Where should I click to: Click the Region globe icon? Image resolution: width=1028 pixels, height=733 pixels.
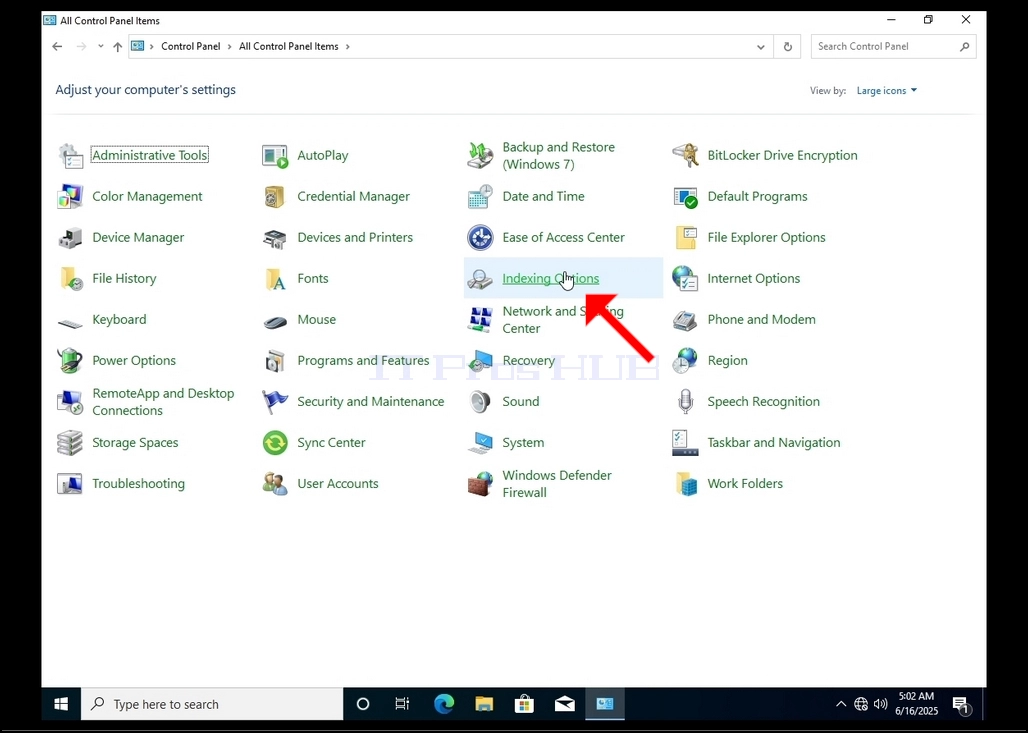point(685,361)
